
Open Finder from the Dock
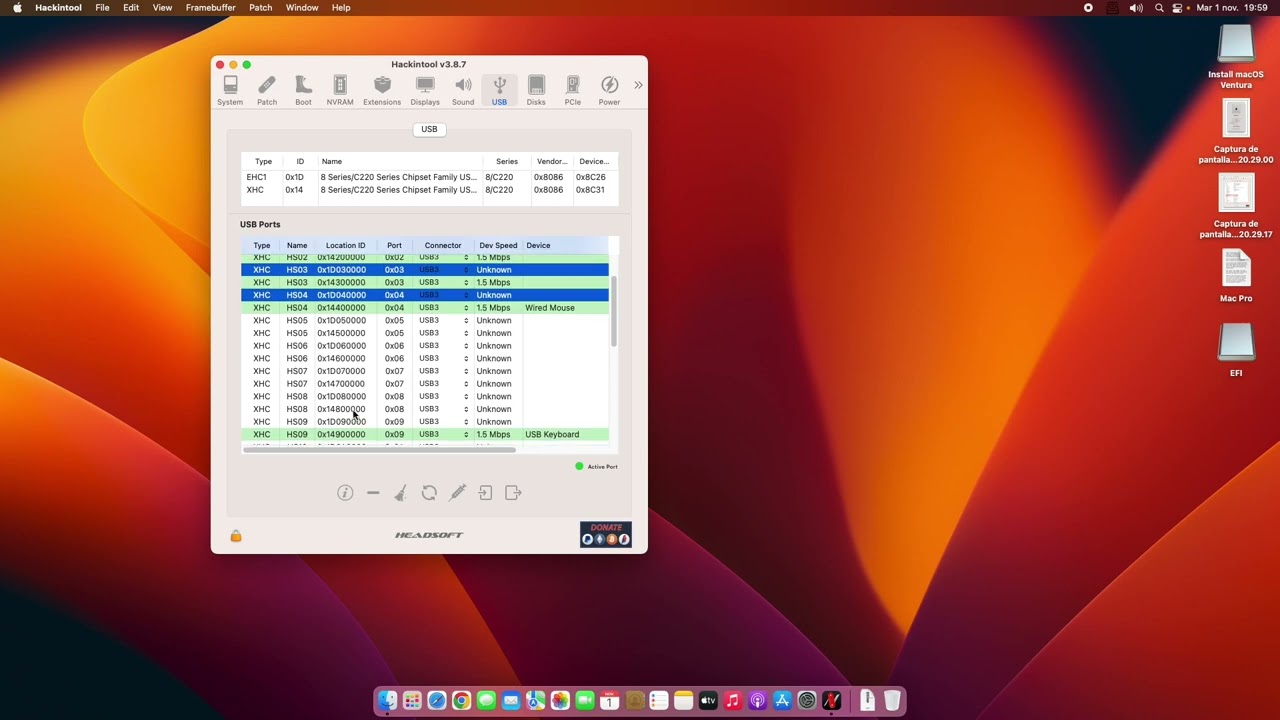tap(388, 701)
